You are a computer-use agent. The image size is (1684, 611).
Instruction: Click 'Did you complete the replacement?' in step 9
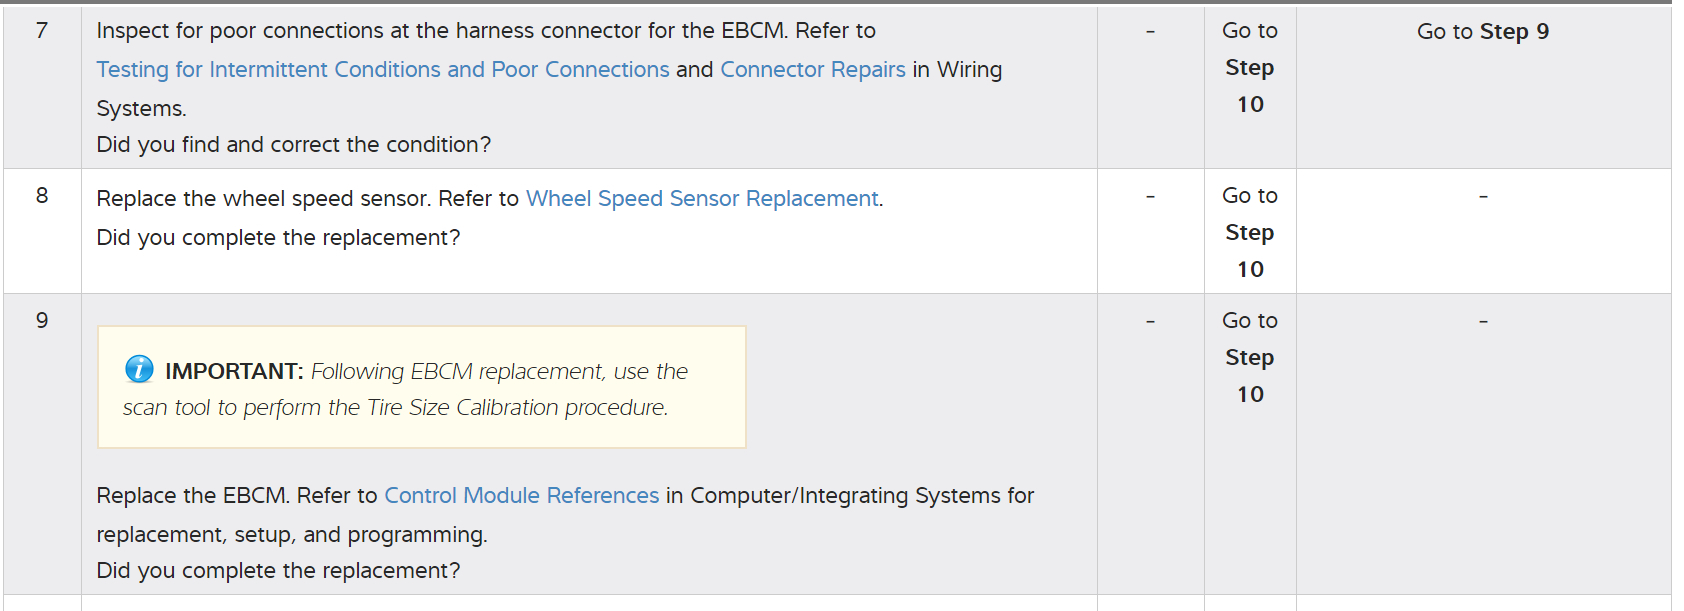coord(278,571)
